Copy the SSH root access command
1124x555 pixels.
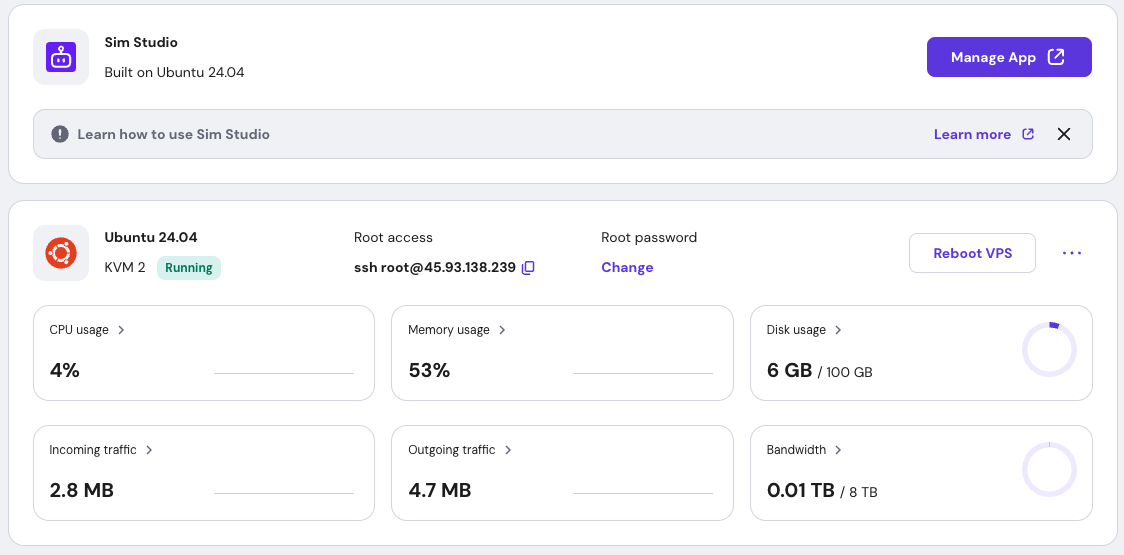[x=529, y=268]
